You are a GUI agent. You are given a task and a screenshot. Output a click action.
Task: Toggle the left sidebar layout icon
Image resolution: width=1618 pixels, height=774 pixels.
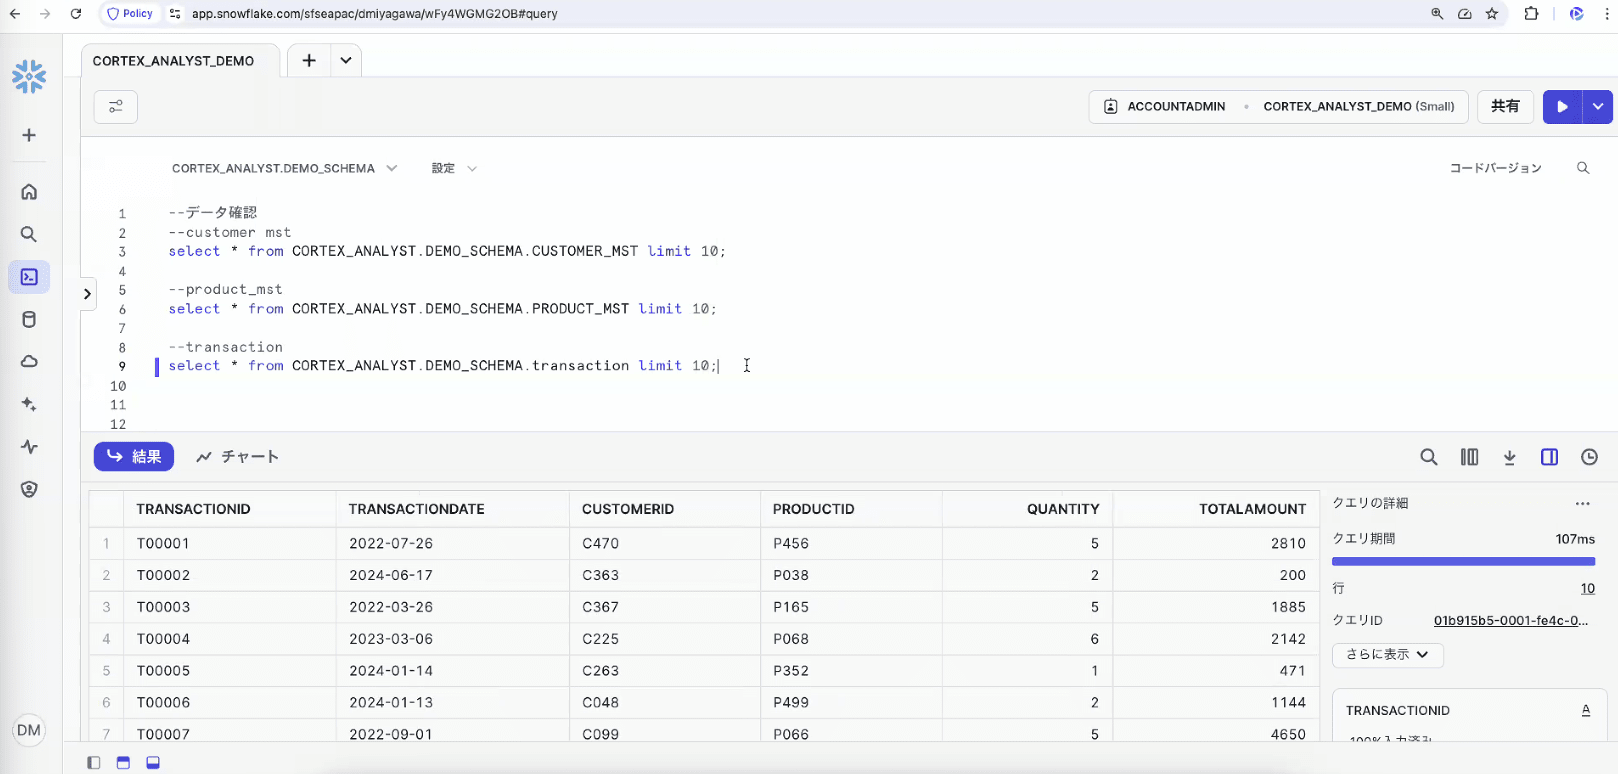pos(94,763)
